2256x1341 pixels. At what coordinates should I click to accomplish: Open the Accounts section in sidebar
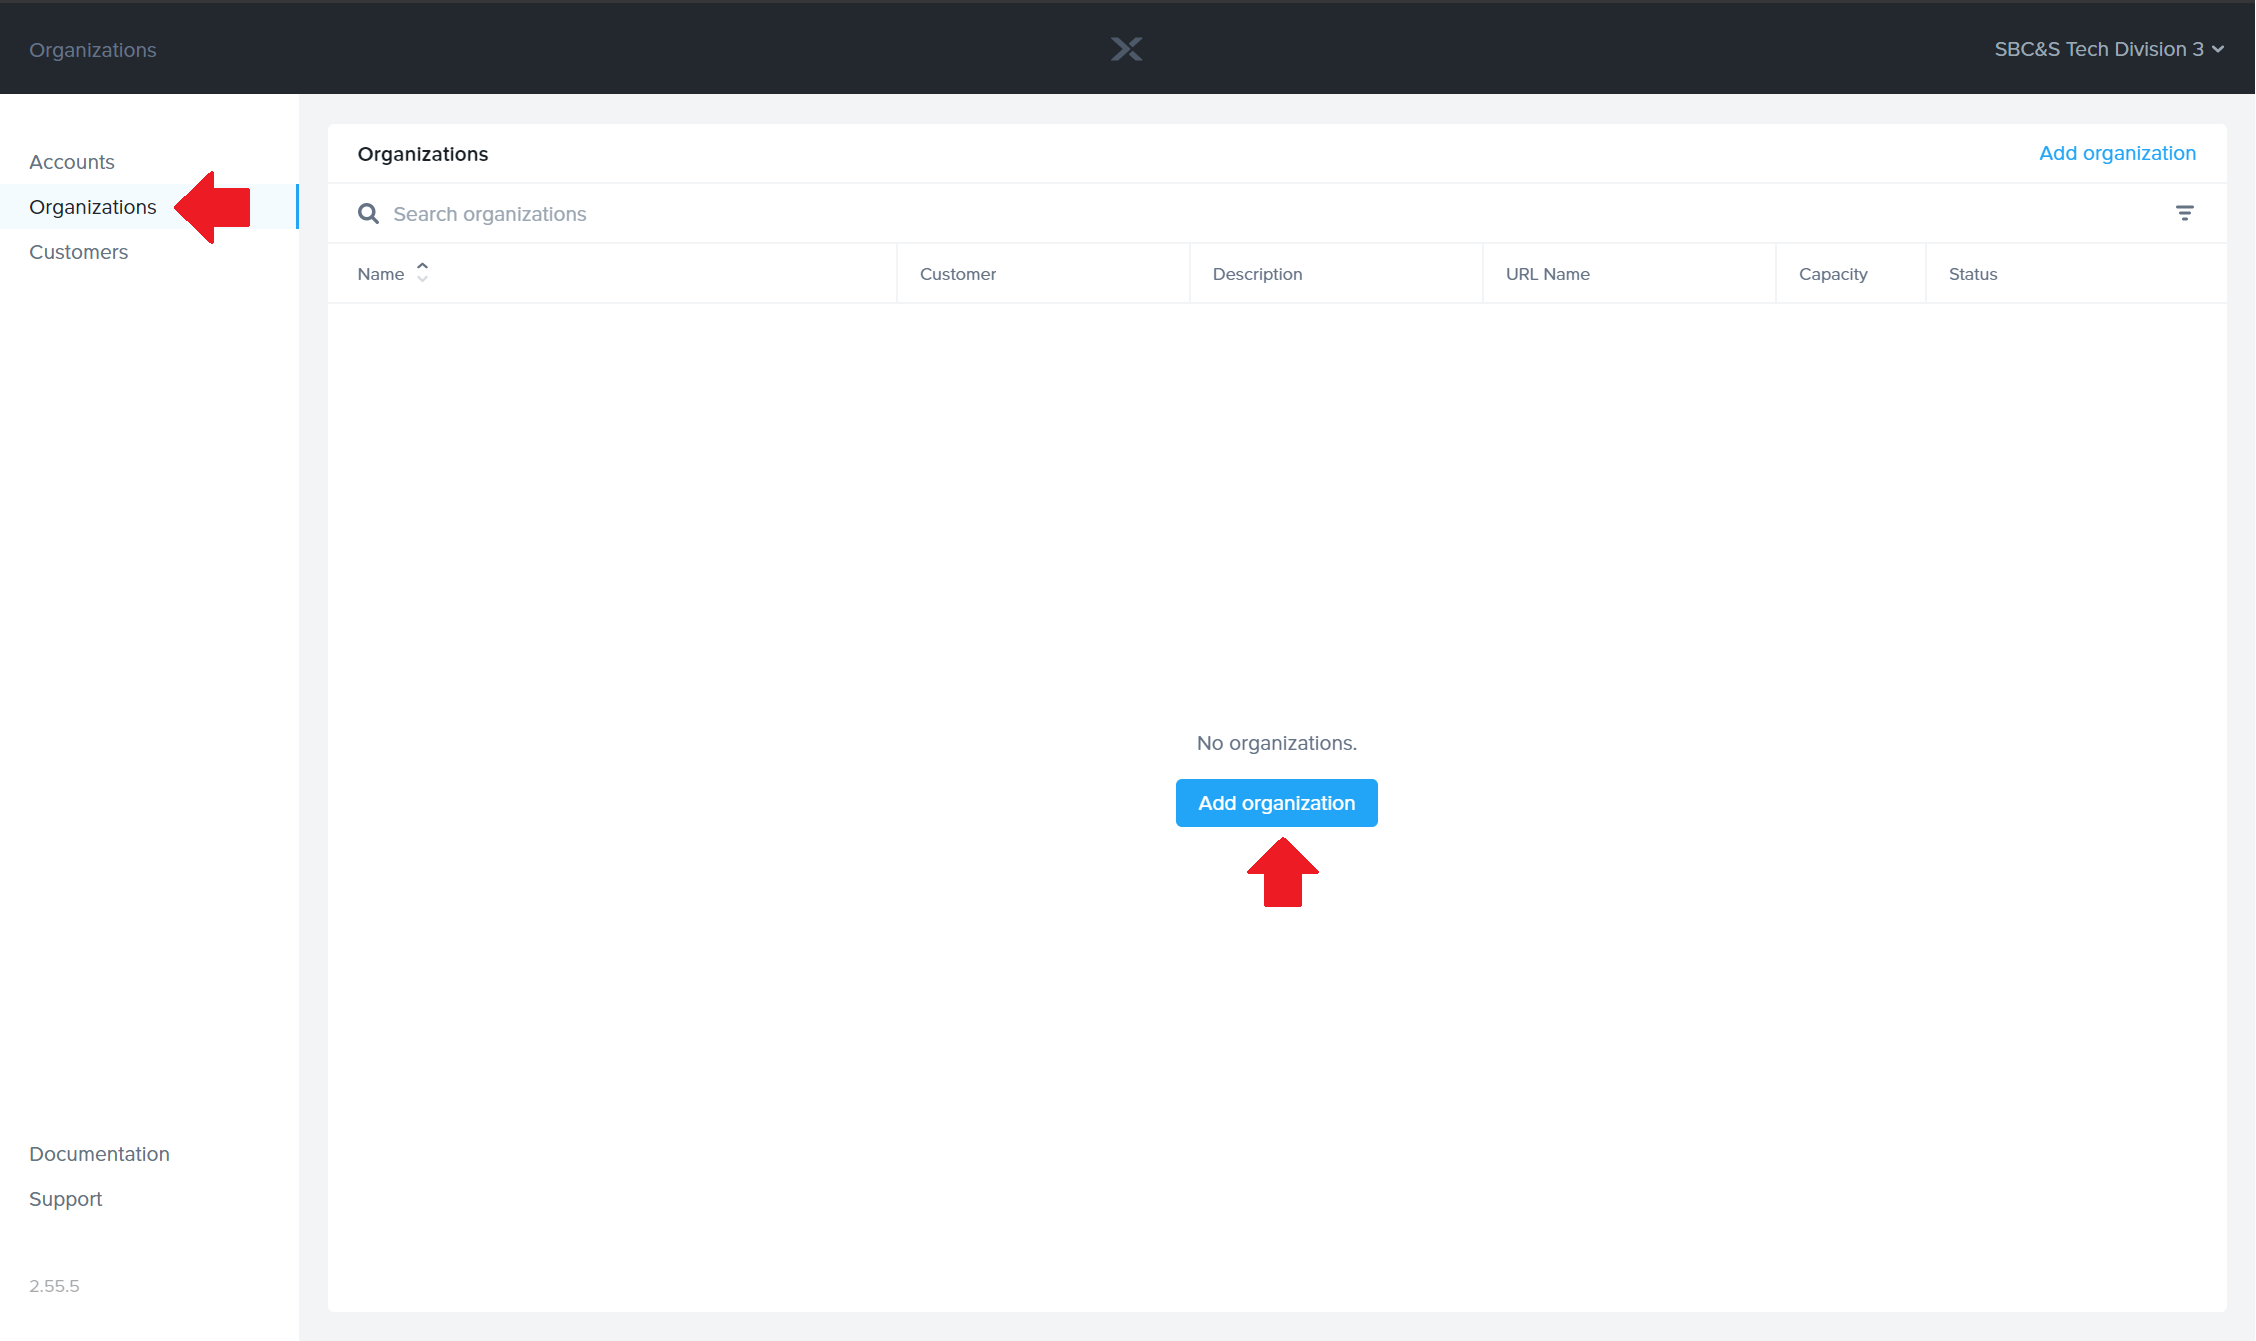click(x=72, y=162)
